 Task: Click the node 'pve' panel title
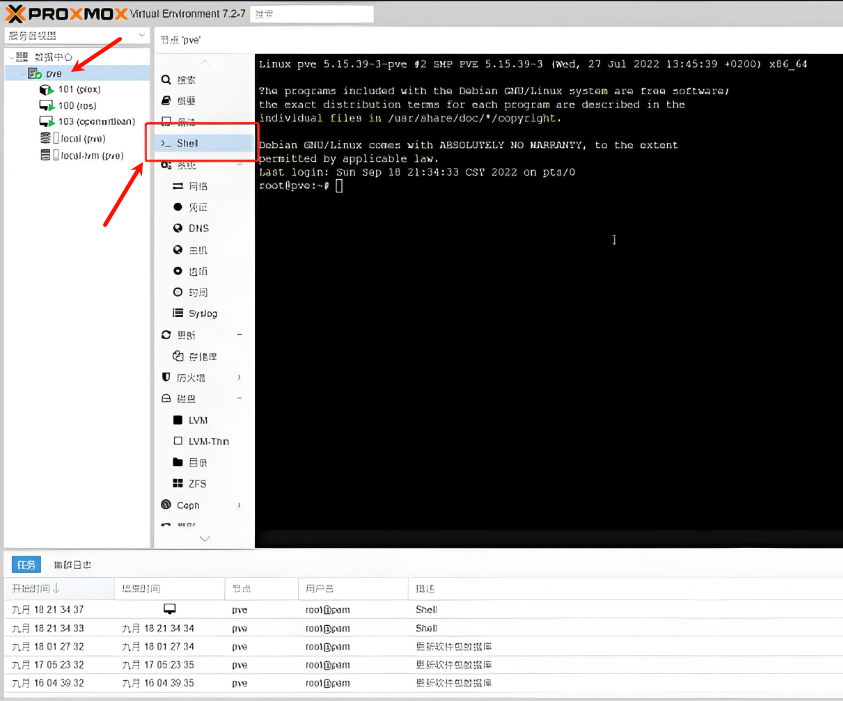tap(181, 40)
